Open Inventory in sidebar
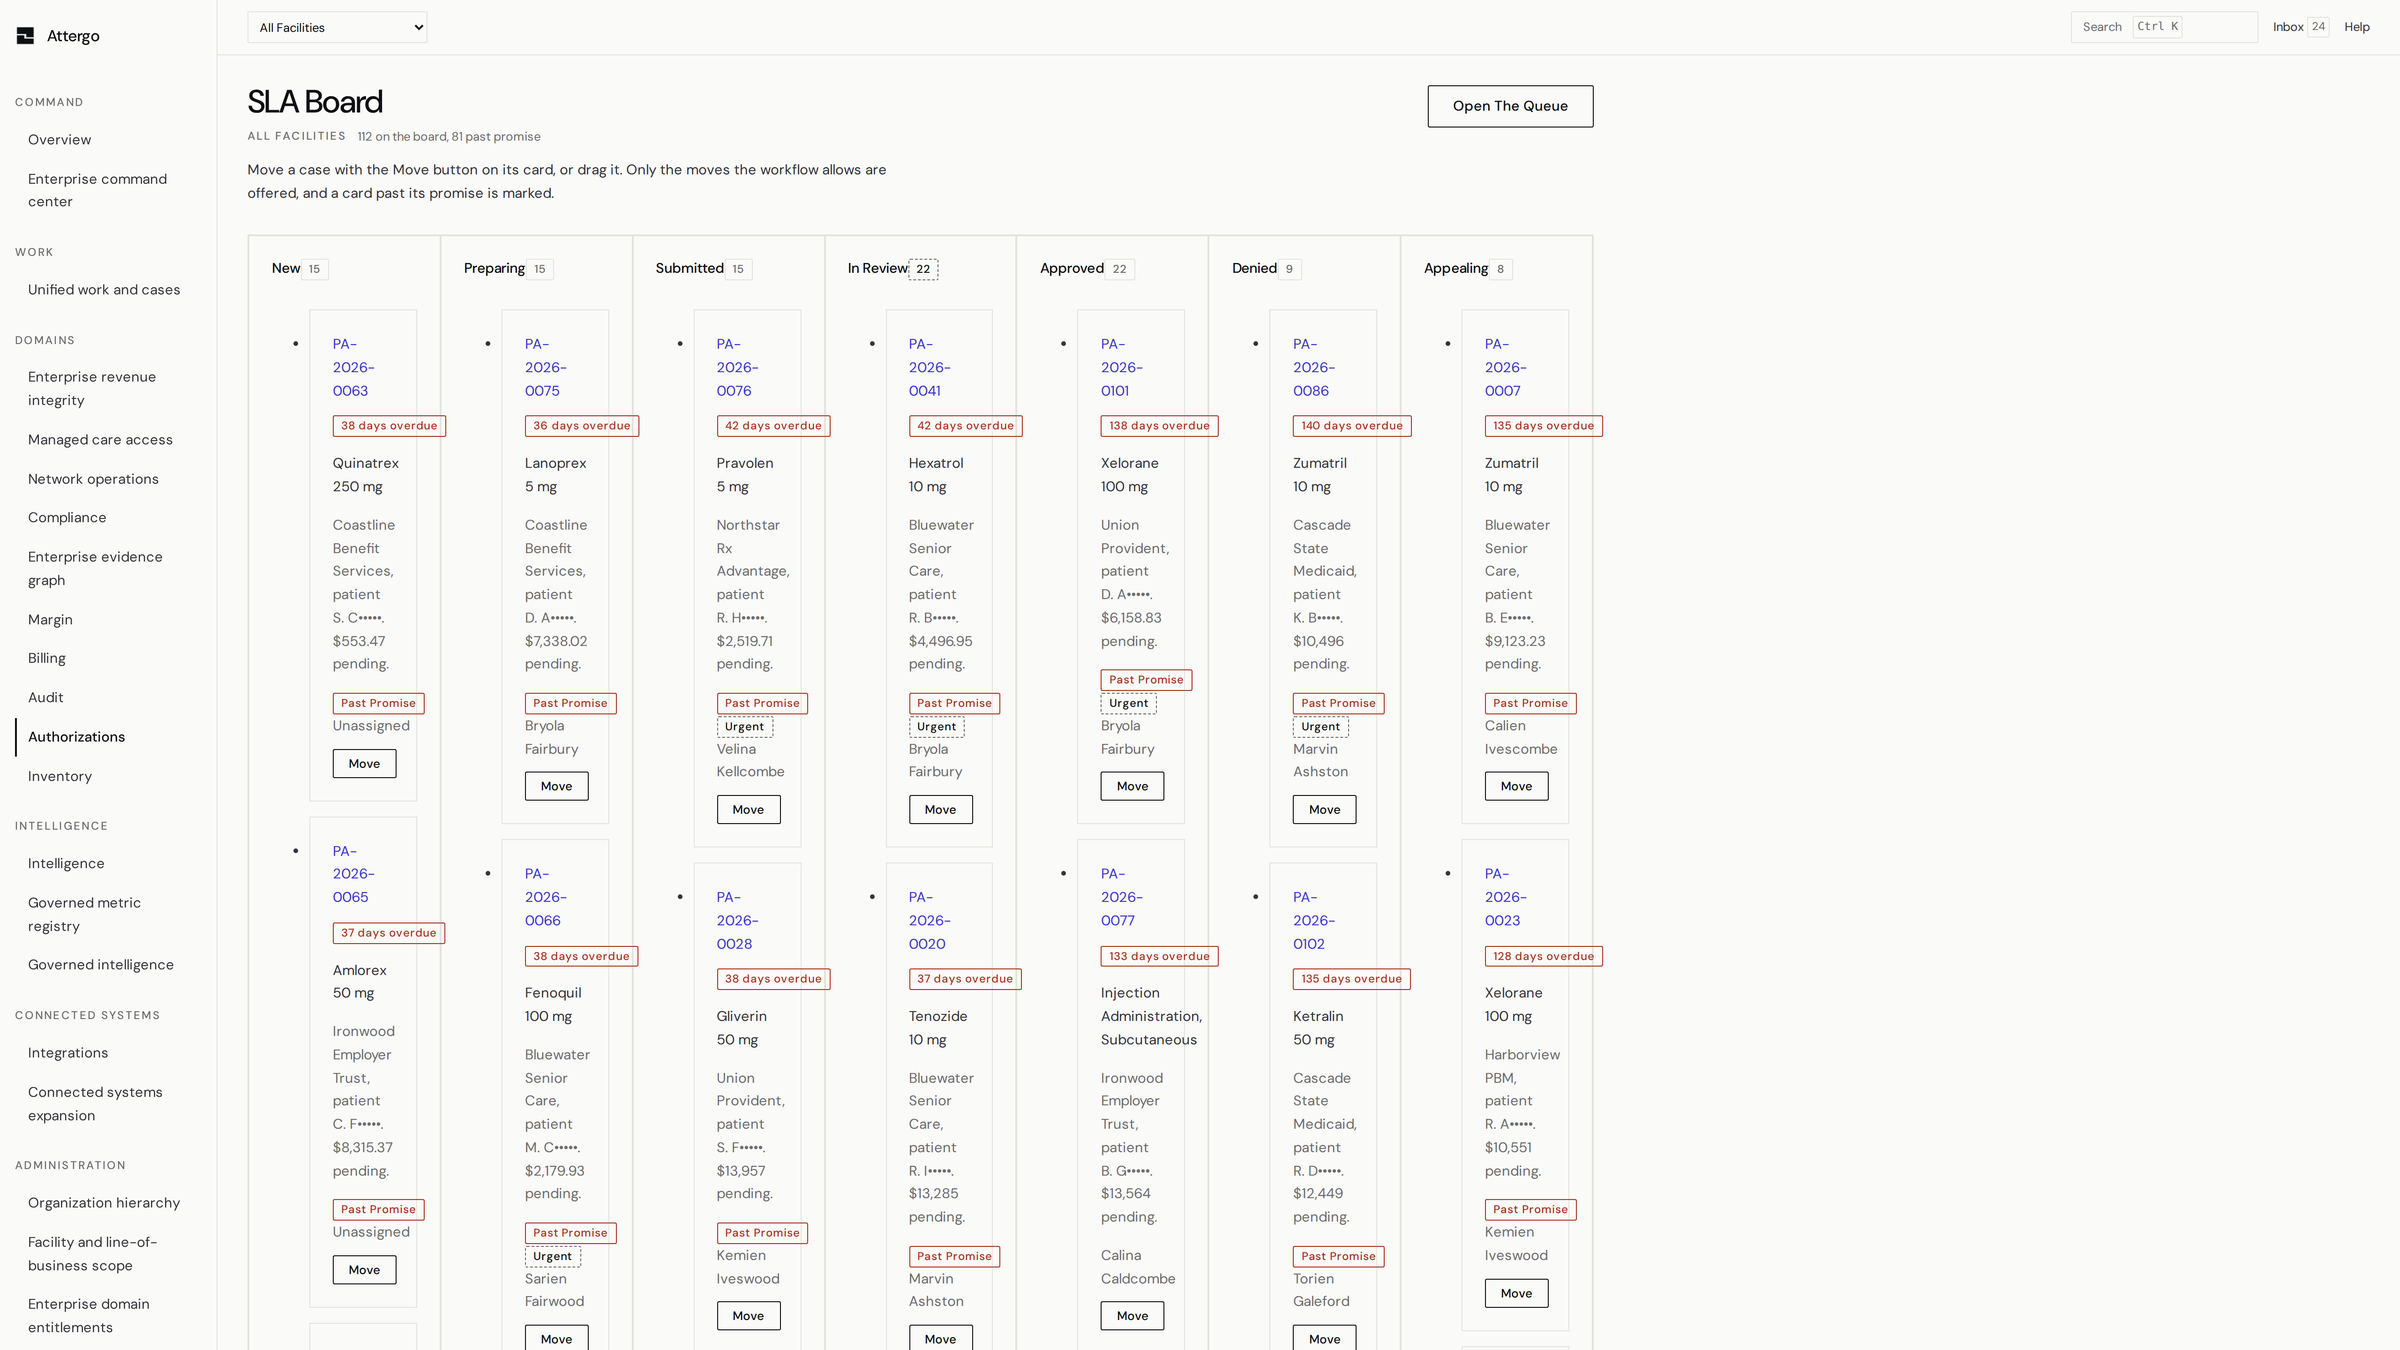 point(60,776)
